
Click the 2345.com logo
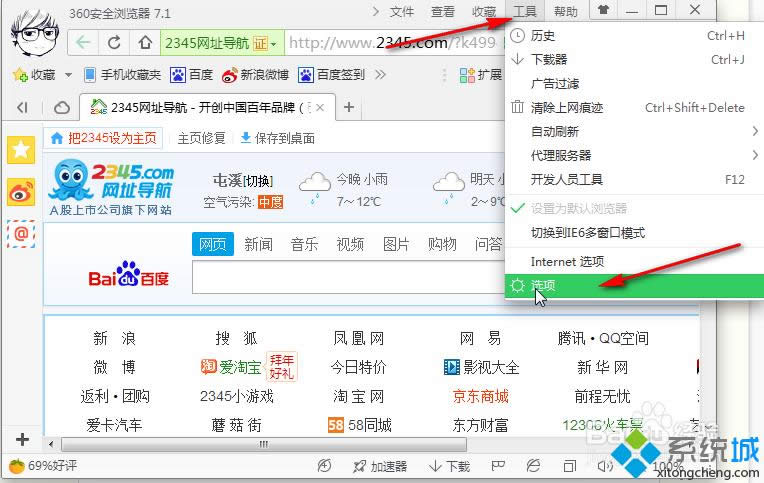pyautogui.click(x=111, y=187)
